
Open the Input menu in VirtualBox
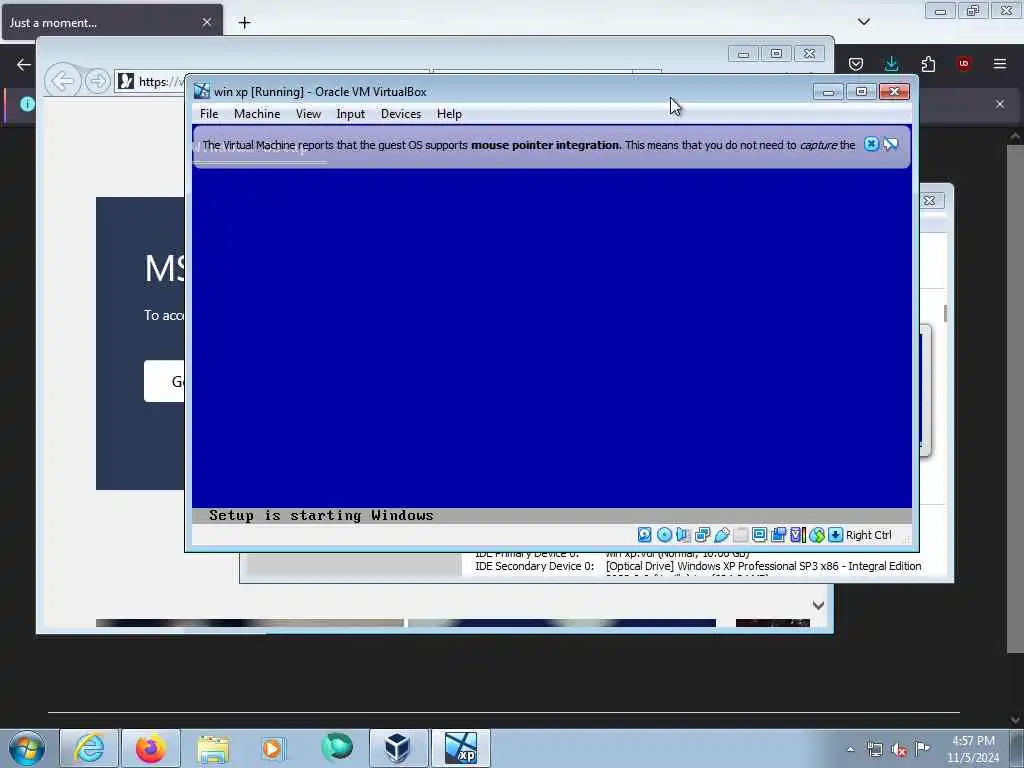click(351, 114)
